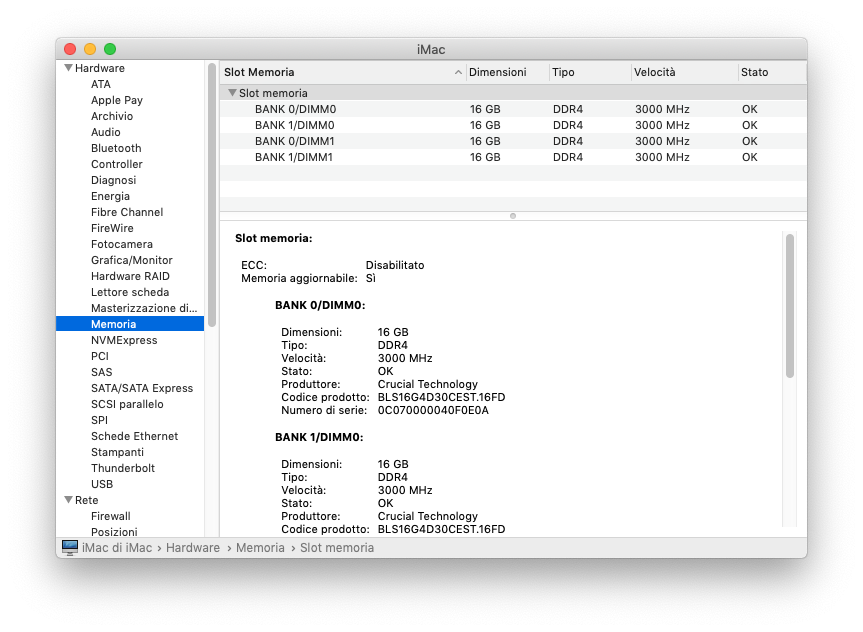Viewport: 863px width, 632px height.
Task: Select Apple Pay in the sidebar
Action: click(x=117, y=100)
